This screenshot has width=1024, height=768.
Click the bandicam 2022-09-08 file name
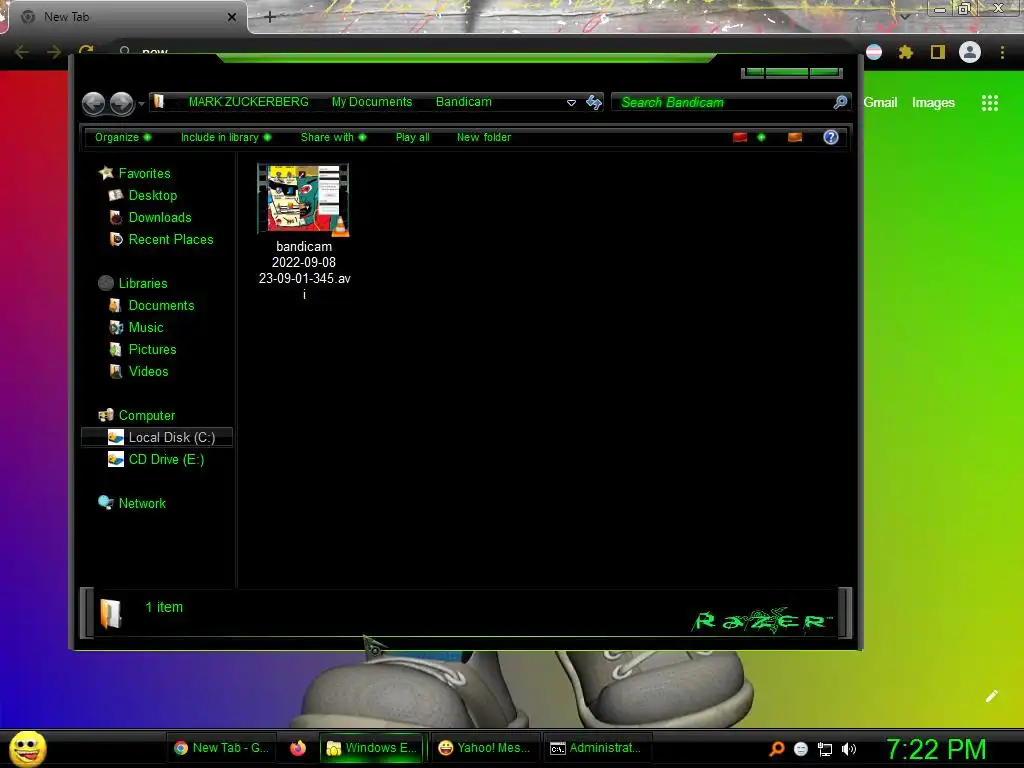coord(304,270)
